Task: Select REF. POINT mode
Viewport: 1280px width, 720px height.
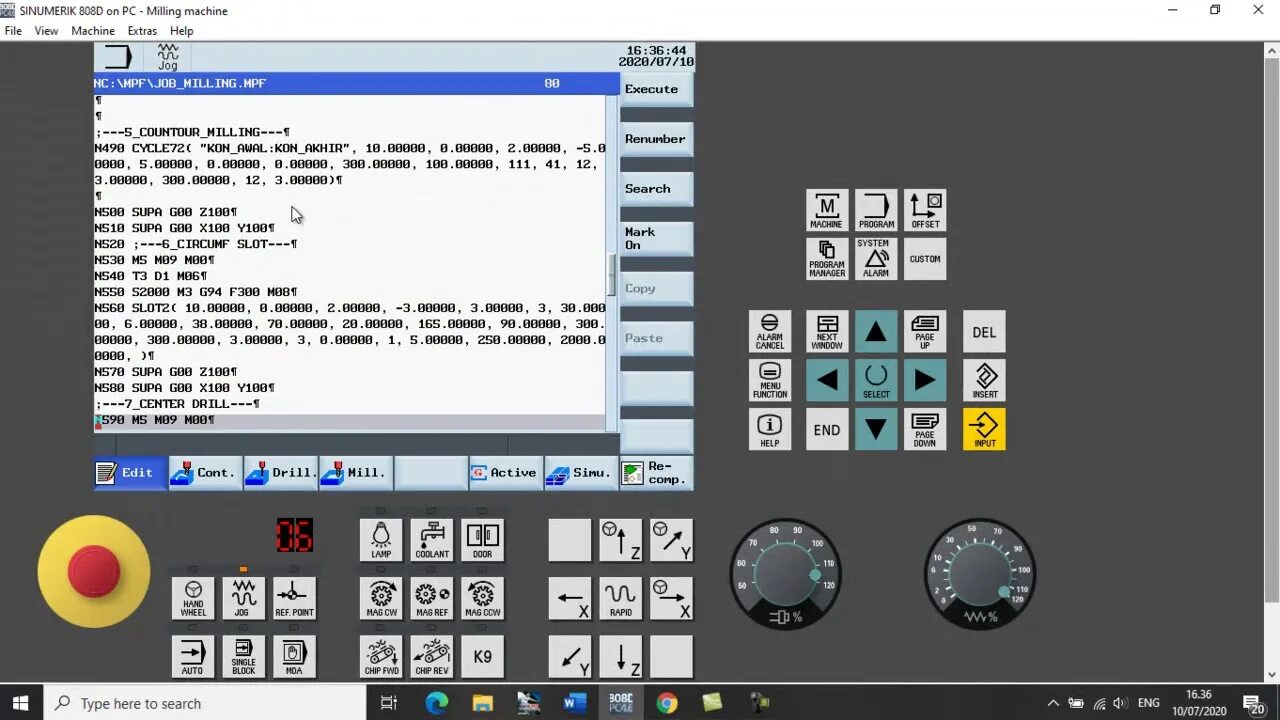Action: [294, 598]
